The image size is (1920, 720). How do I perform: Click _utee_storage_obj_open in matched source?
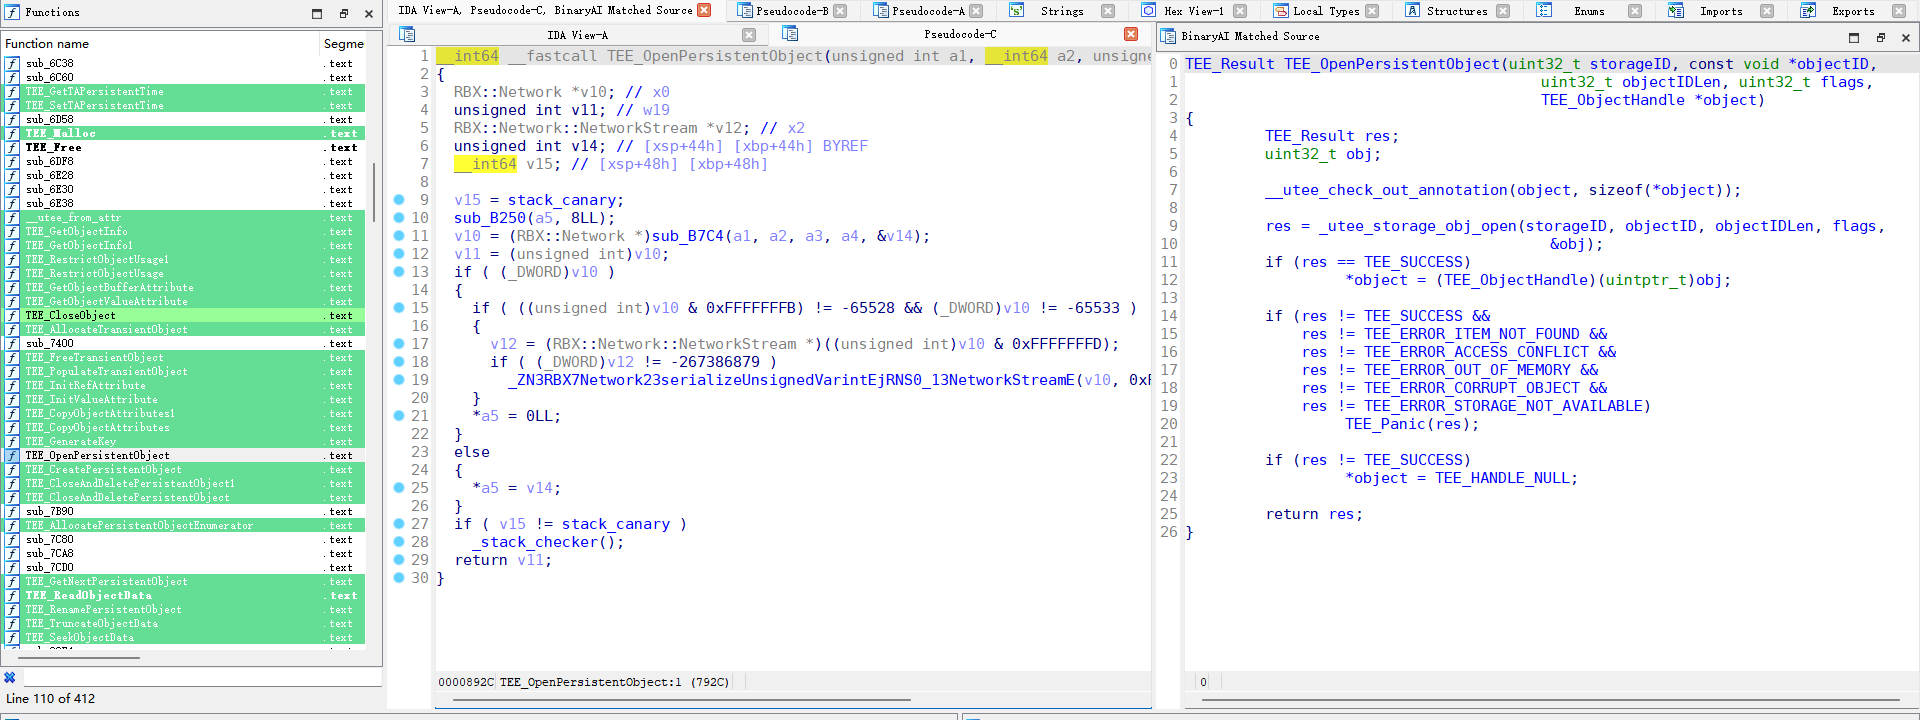[1419, 226]
